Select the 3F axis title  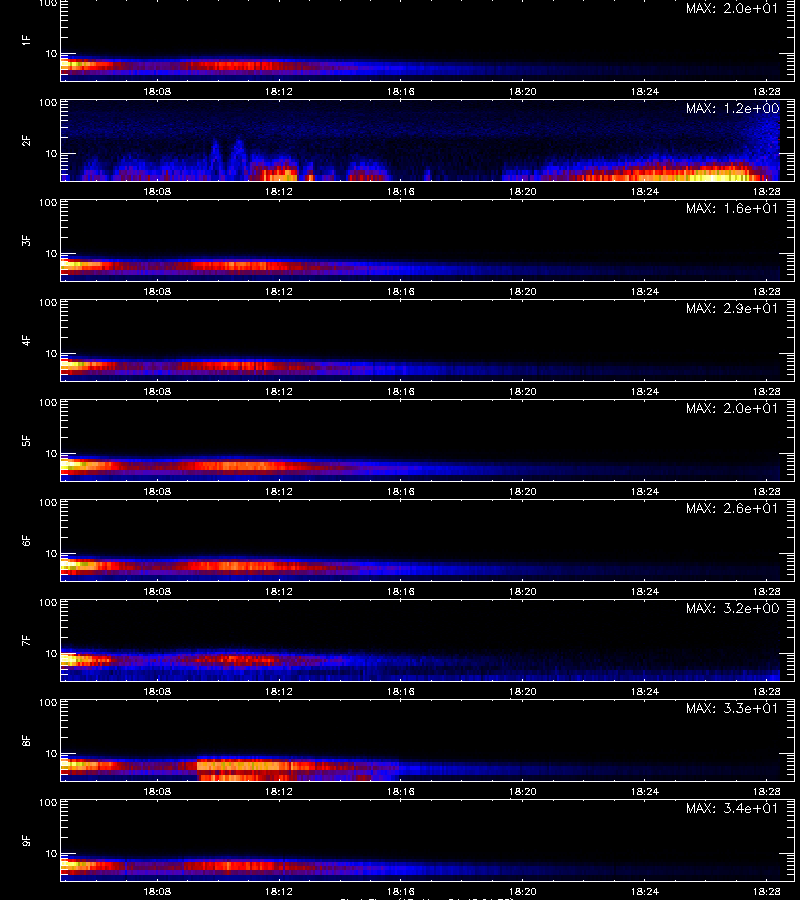pos(26,240)
